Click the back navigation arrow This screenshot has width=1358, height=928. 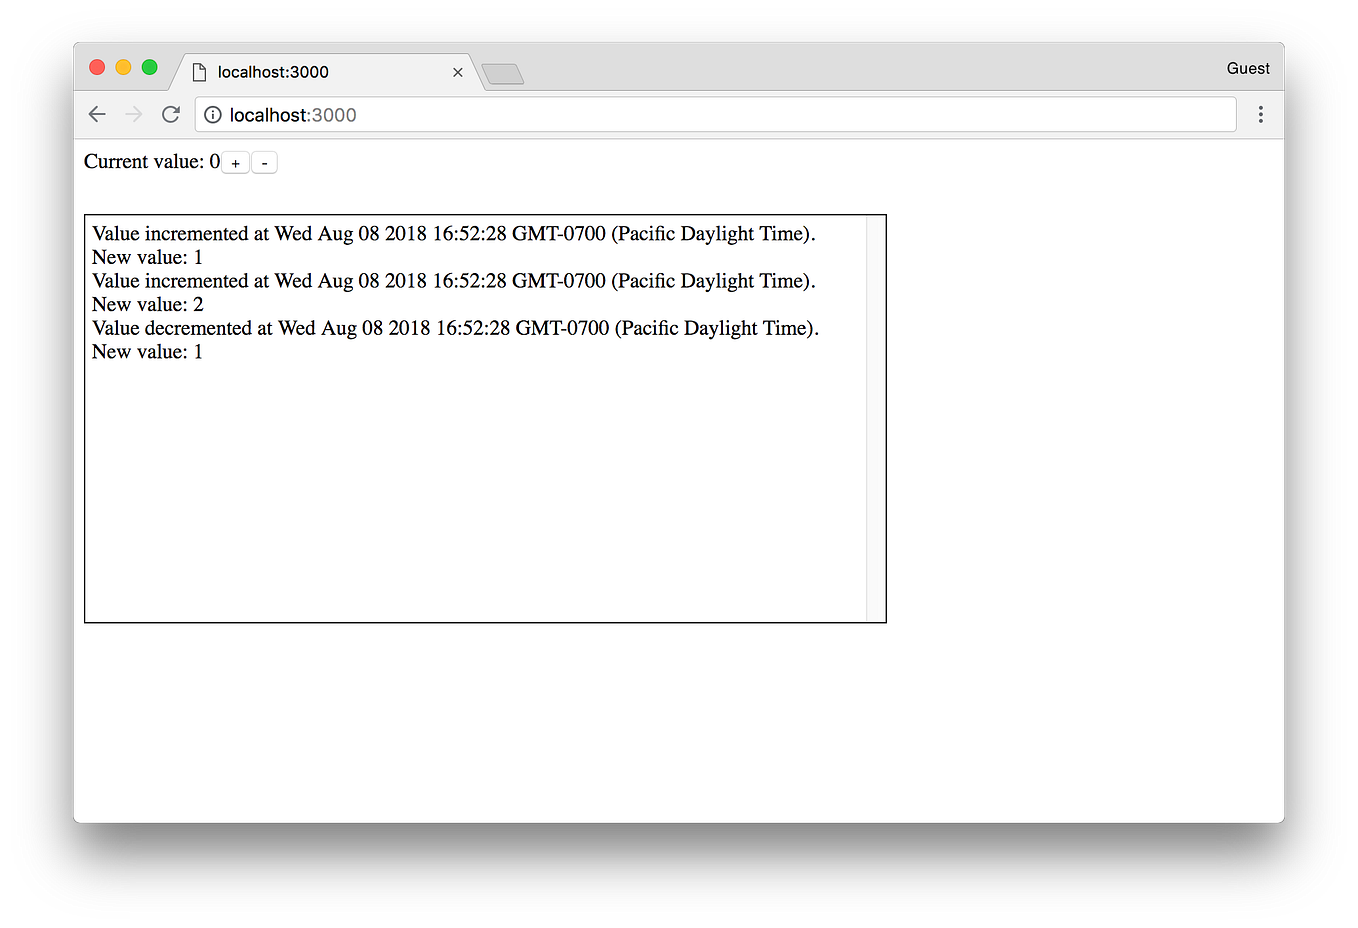coord(96,114)
